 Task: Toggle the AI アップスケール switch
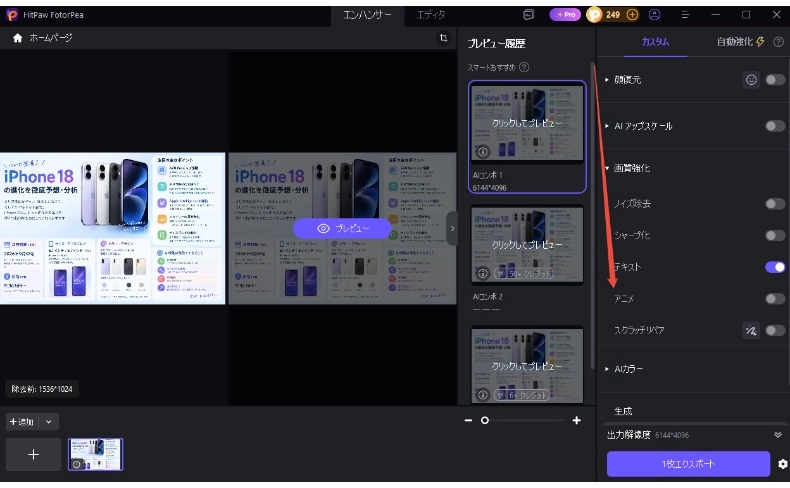coord(775,126)
